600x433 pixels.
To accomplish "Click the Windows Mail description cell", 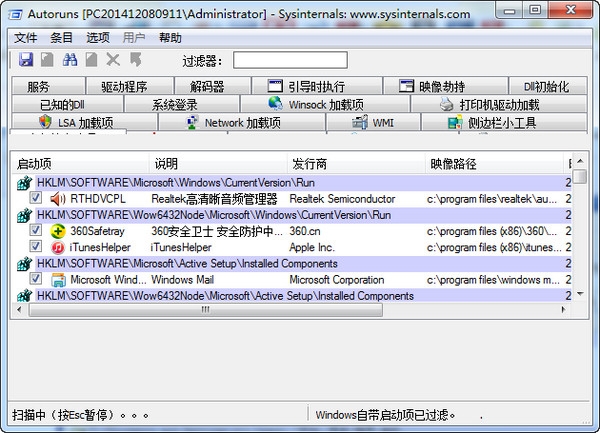I will click(x=183, y=280).
